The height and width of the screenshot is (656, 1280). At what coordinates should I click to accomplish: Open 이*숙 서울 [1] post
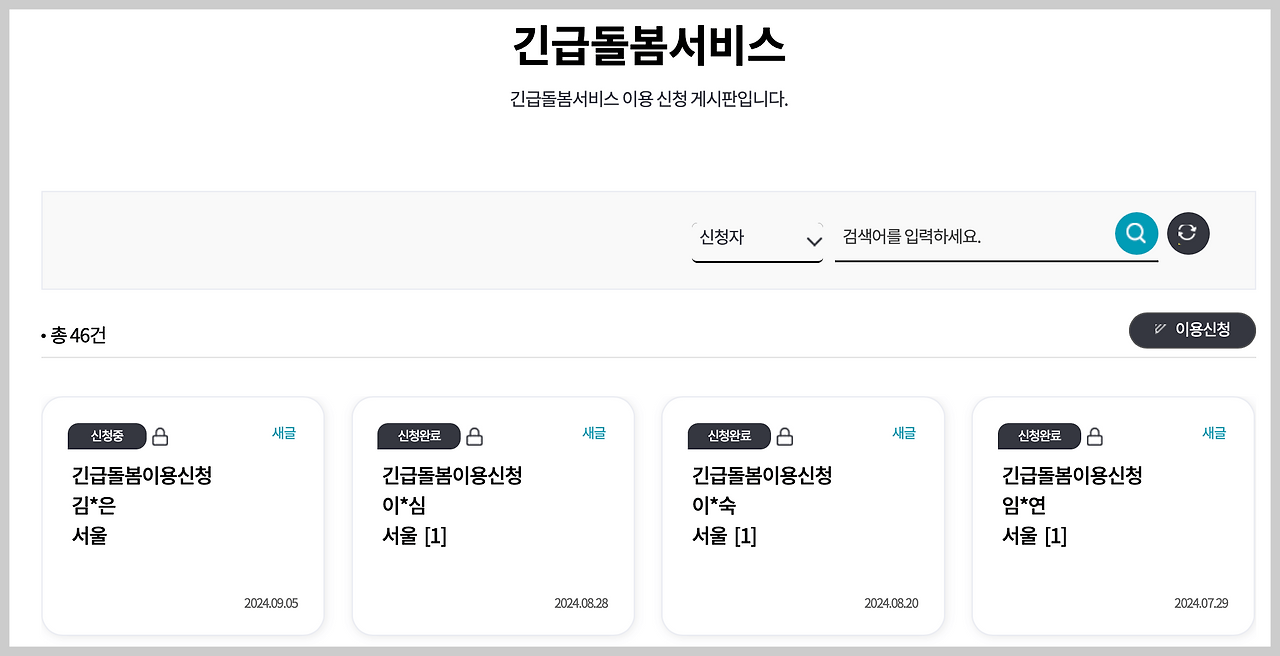[x=724, y=536]
